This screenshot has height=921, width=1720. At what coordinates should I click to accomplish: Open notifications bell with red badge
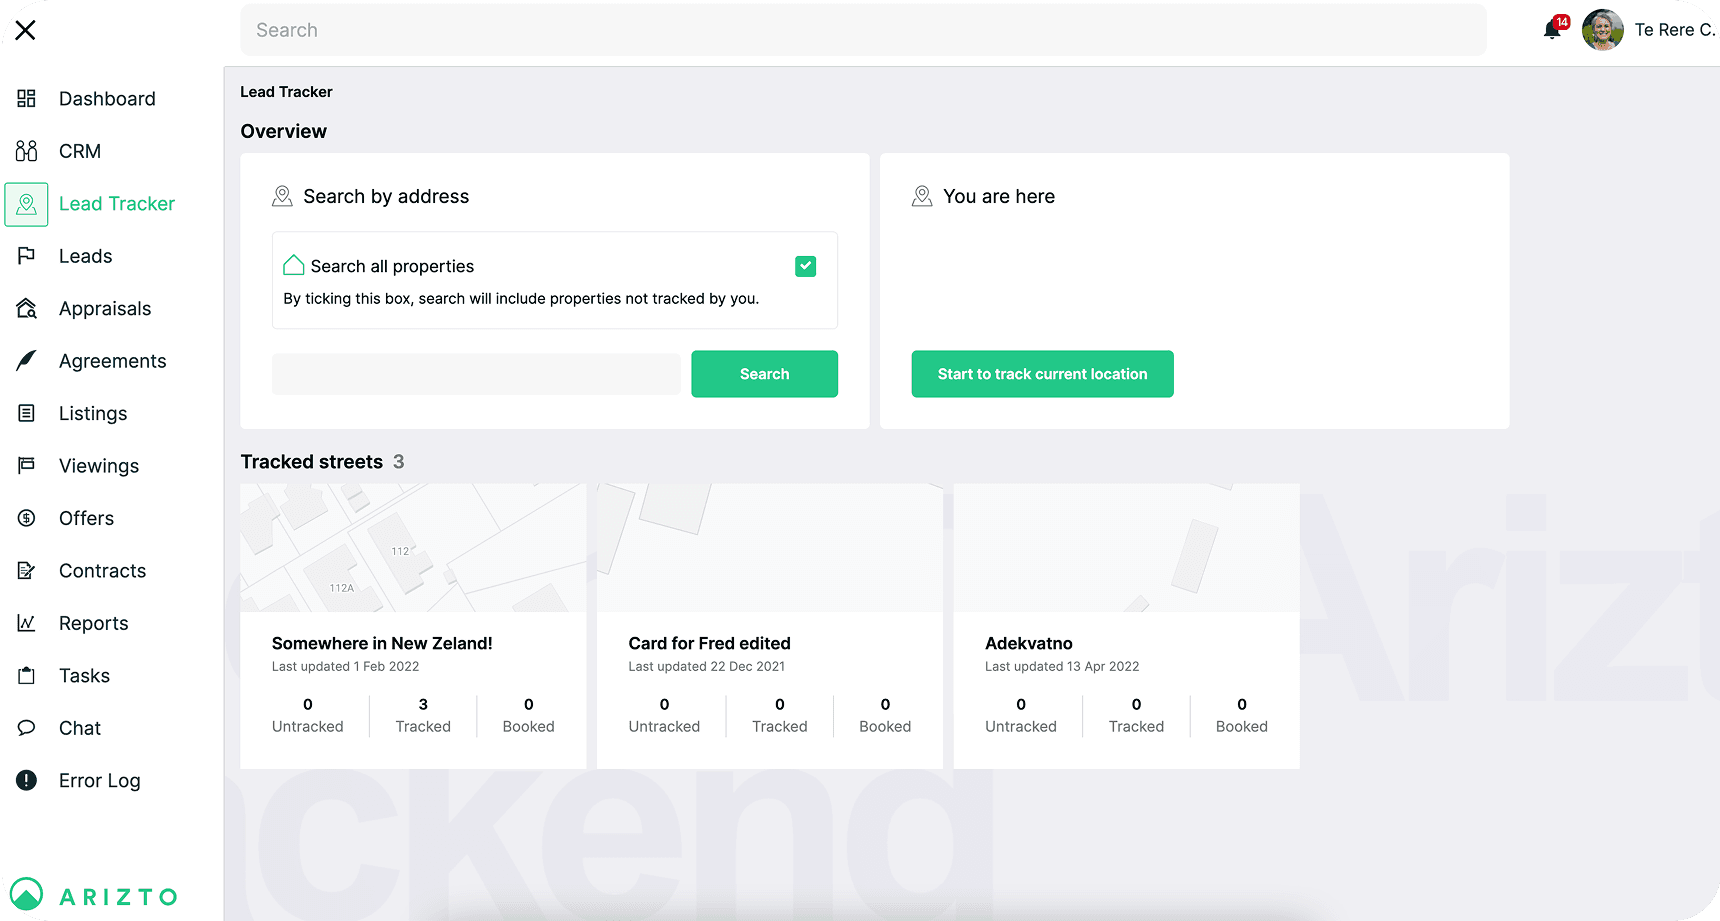pyautogui.click(x=1552, y=29)
